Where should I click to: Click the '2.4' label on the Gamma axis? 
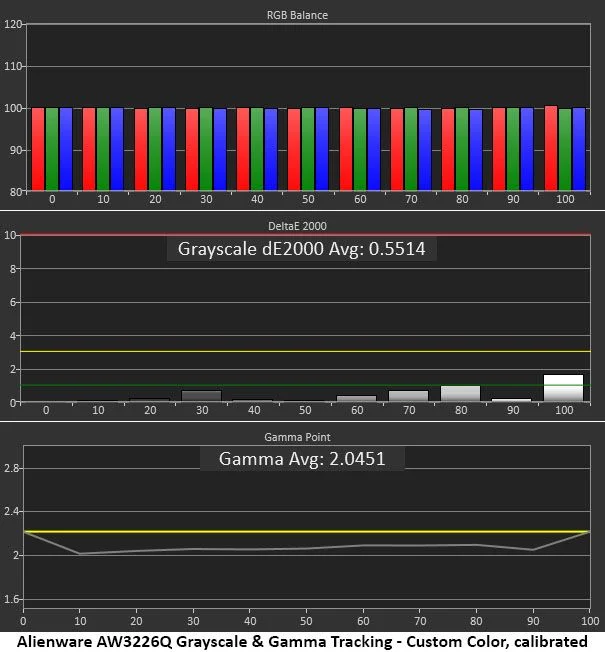coord(12,512)
